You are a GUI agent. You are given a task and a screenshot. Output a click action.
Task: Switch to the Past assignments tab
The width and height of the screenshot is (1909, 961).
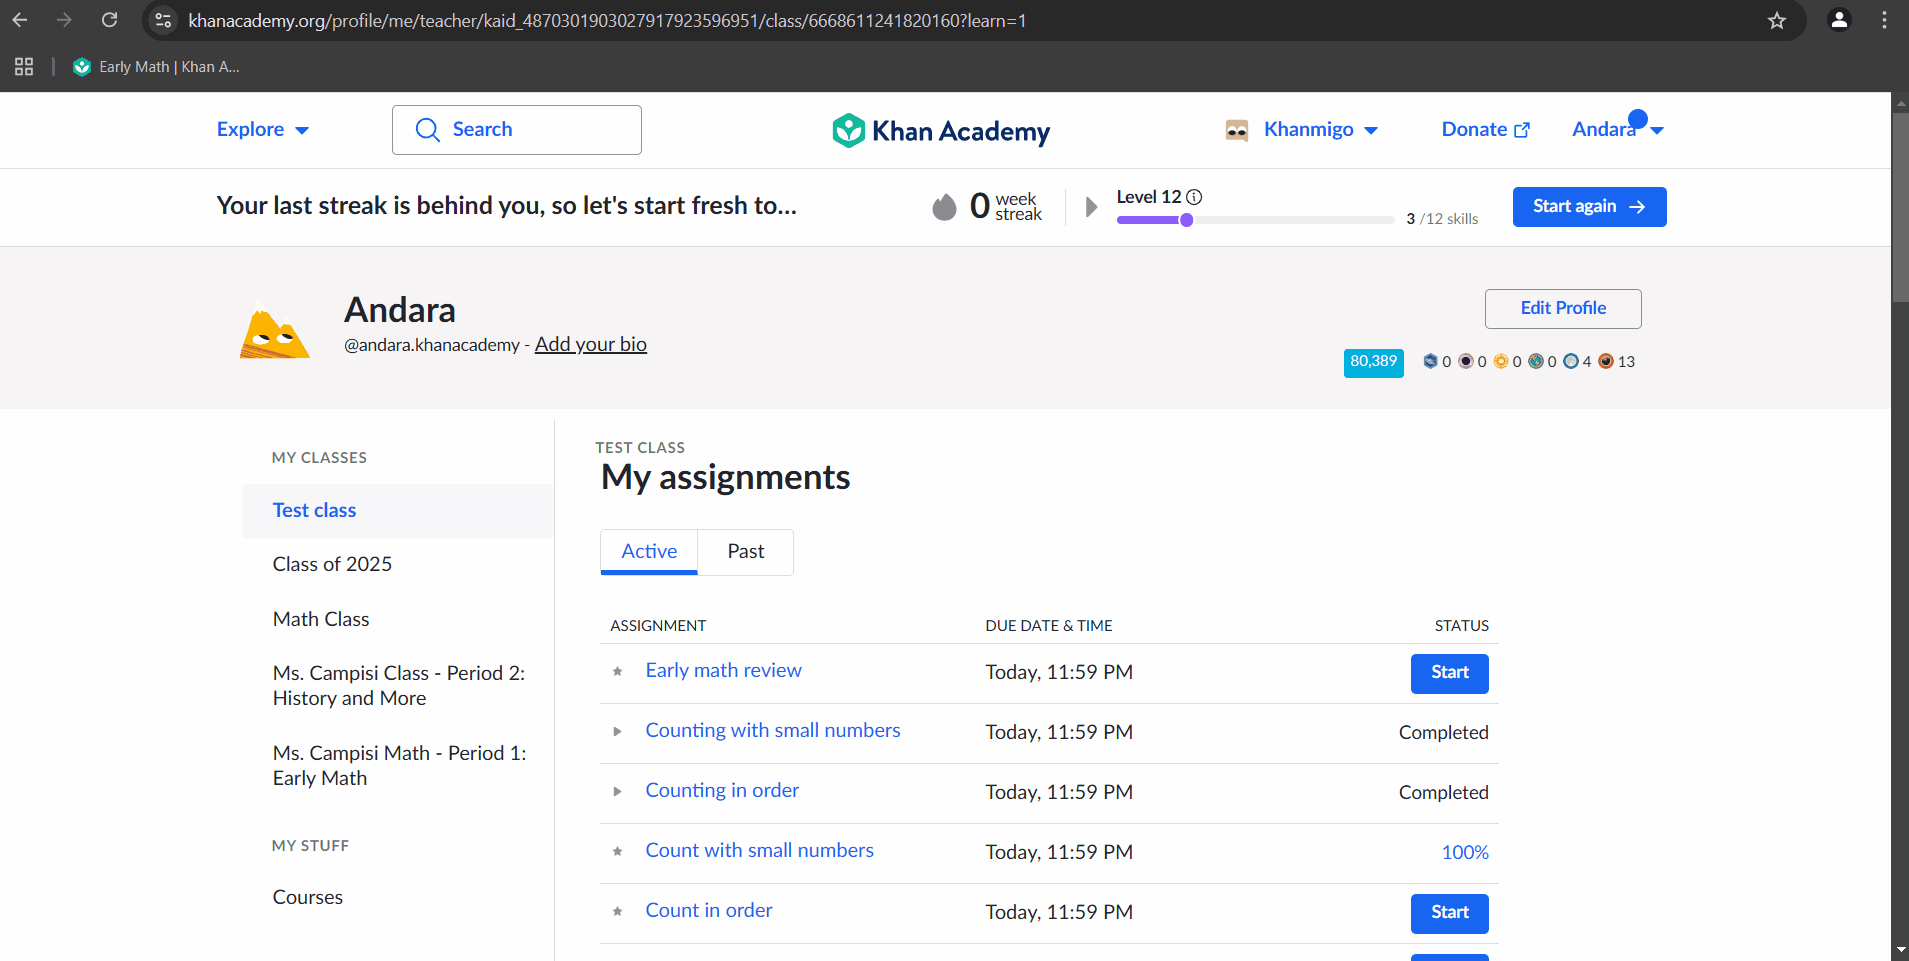745,552
